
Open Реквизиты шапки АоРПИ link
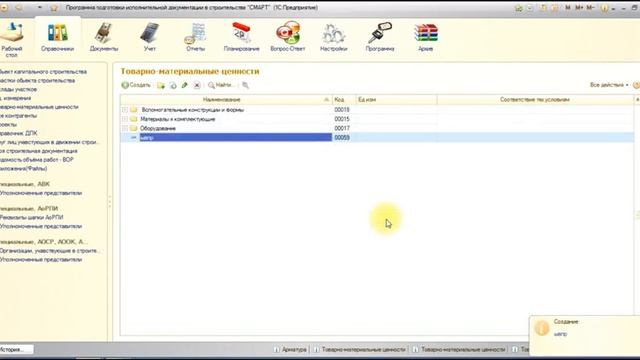(31, 218)
